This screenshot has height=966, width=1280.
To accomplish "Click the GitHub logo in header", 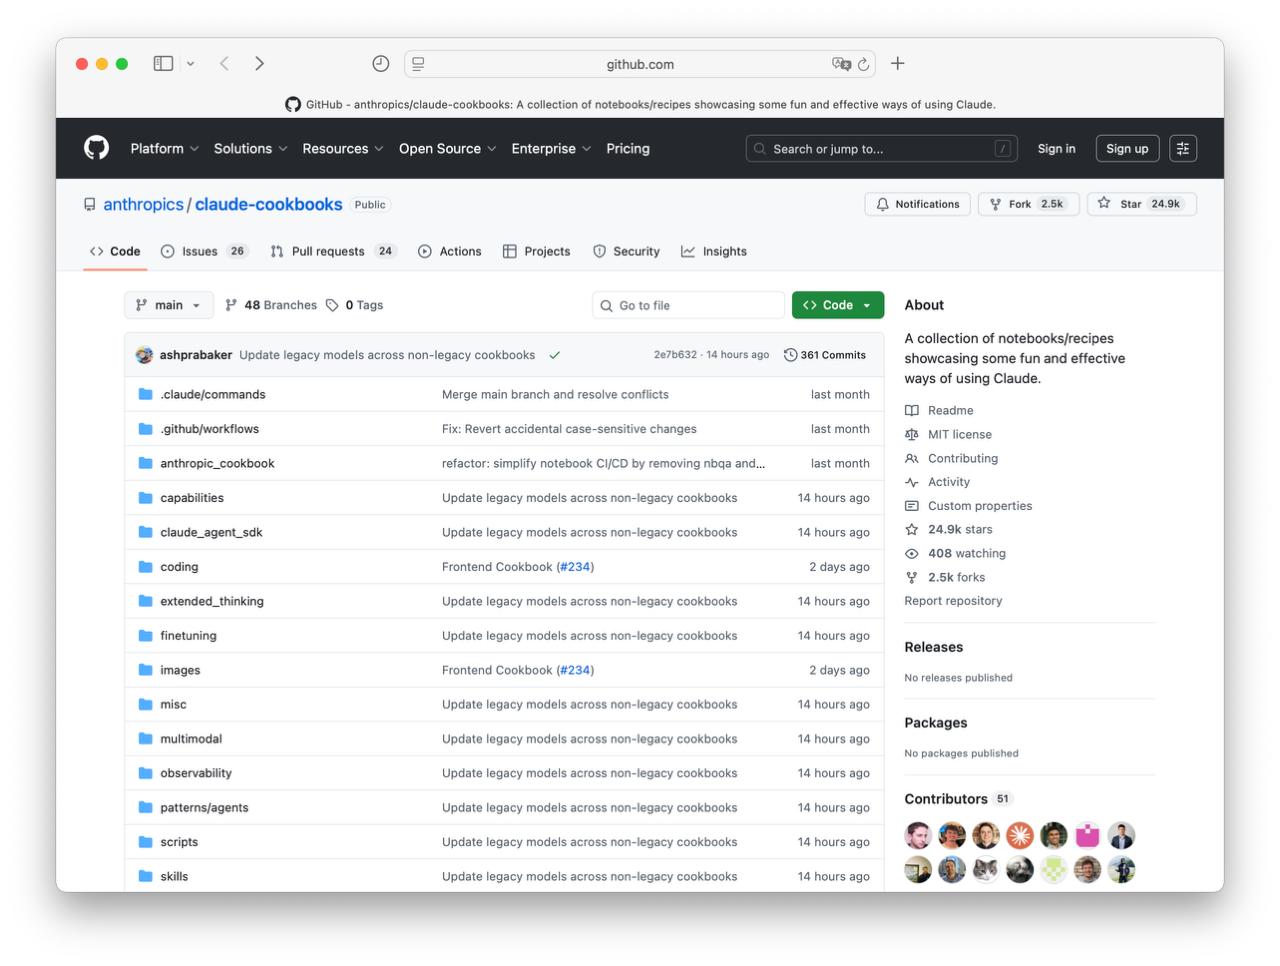I will pos(96,148).
